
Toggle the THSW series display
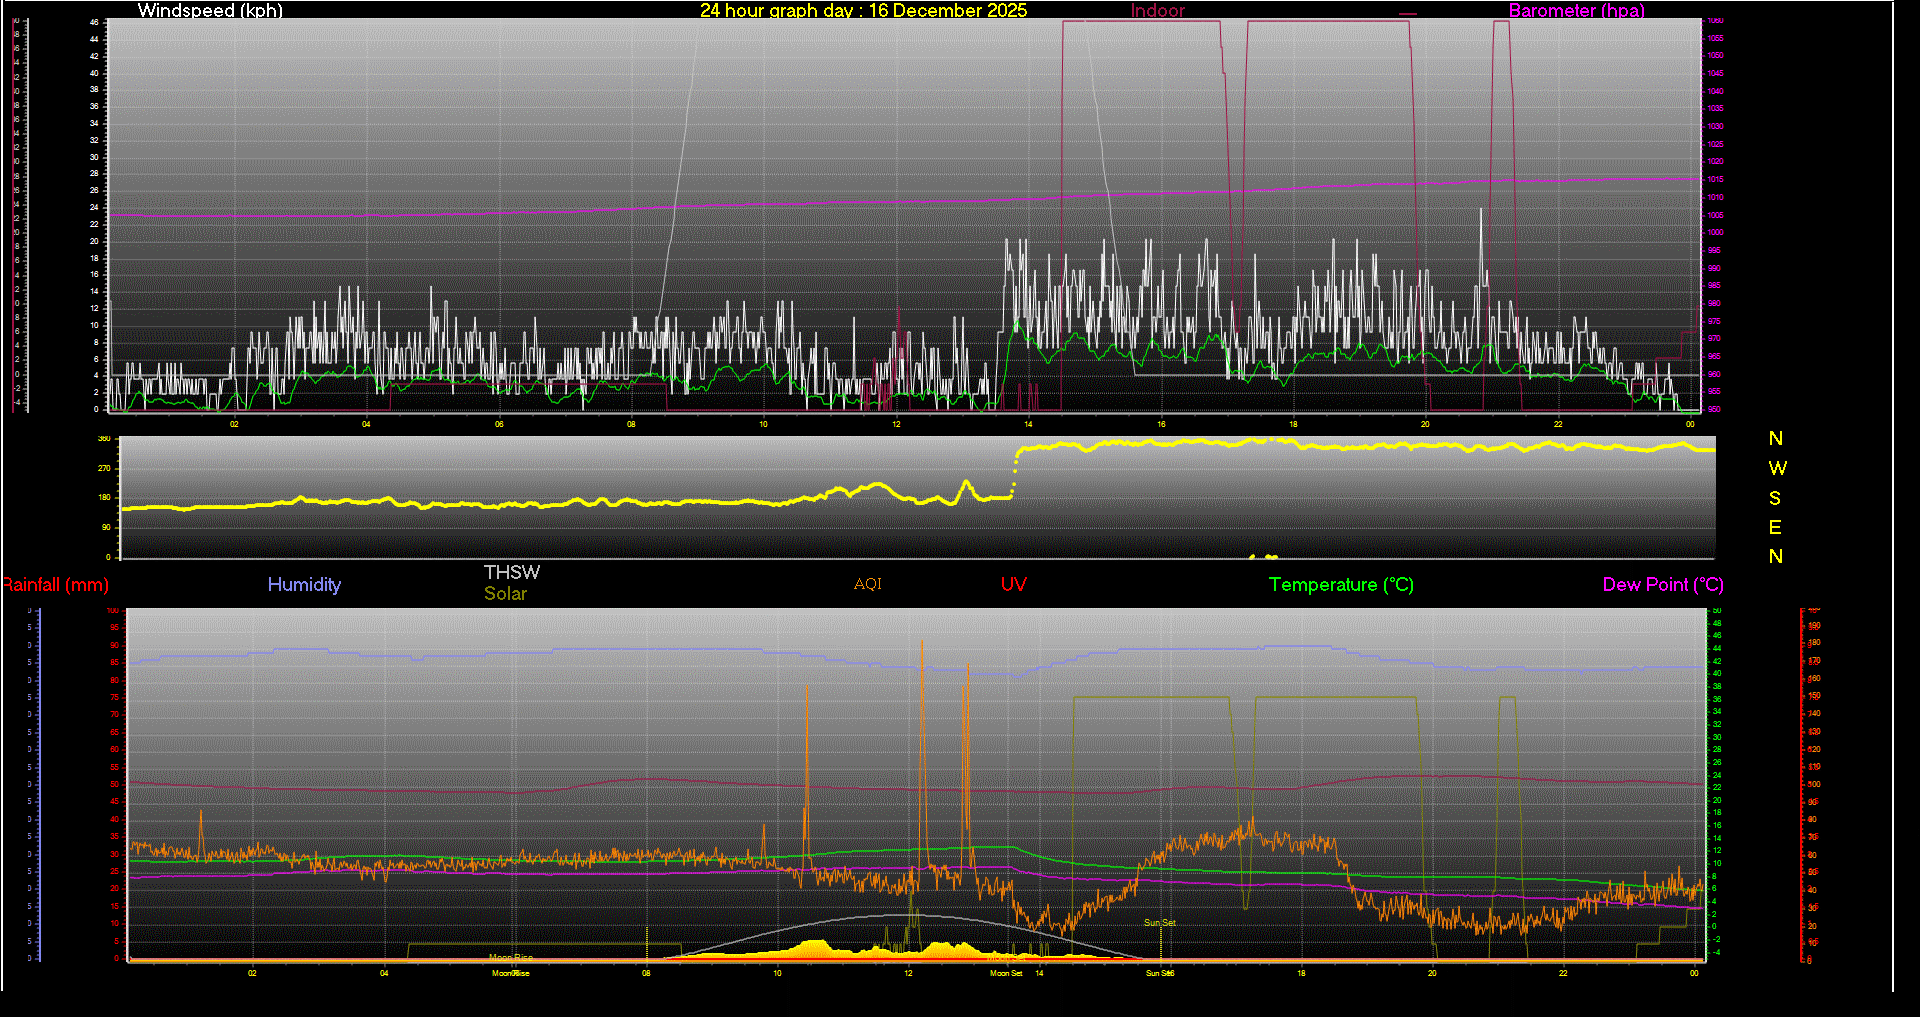pos(512,572)
